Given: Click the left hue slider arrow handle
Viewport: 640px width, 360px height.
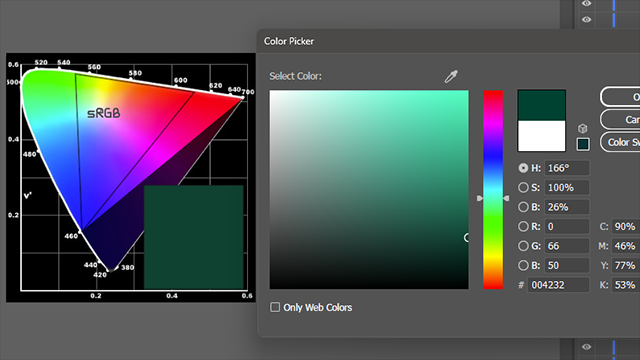Looking at the screenshot, I should click(x=480, y=198).
